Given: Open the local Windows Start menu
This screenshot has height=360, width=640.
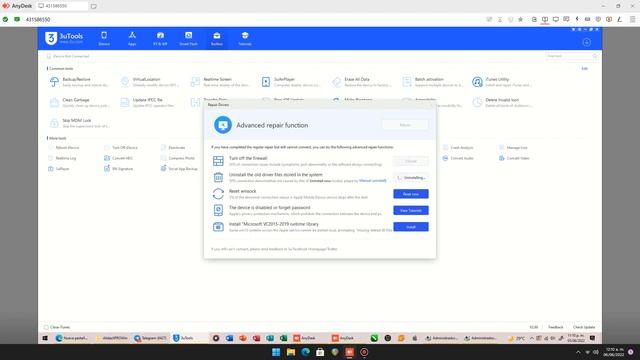Looking at the screenshot, I should (276, 352).
